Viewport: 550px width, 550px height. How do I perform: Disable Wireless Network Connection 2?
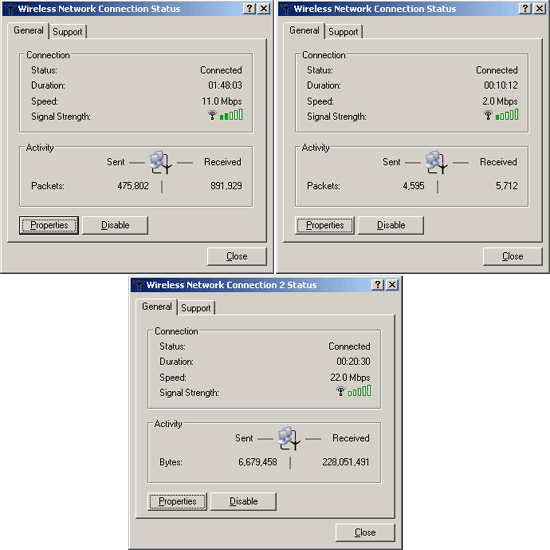(x=243, y=501)
